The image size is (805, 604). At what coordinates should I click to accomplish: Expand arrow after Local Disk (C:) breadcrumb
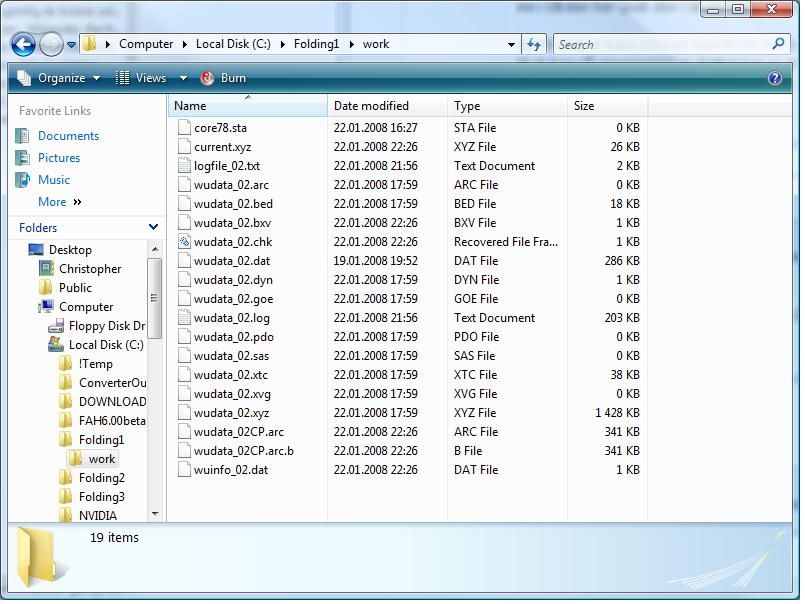(282, 45)
